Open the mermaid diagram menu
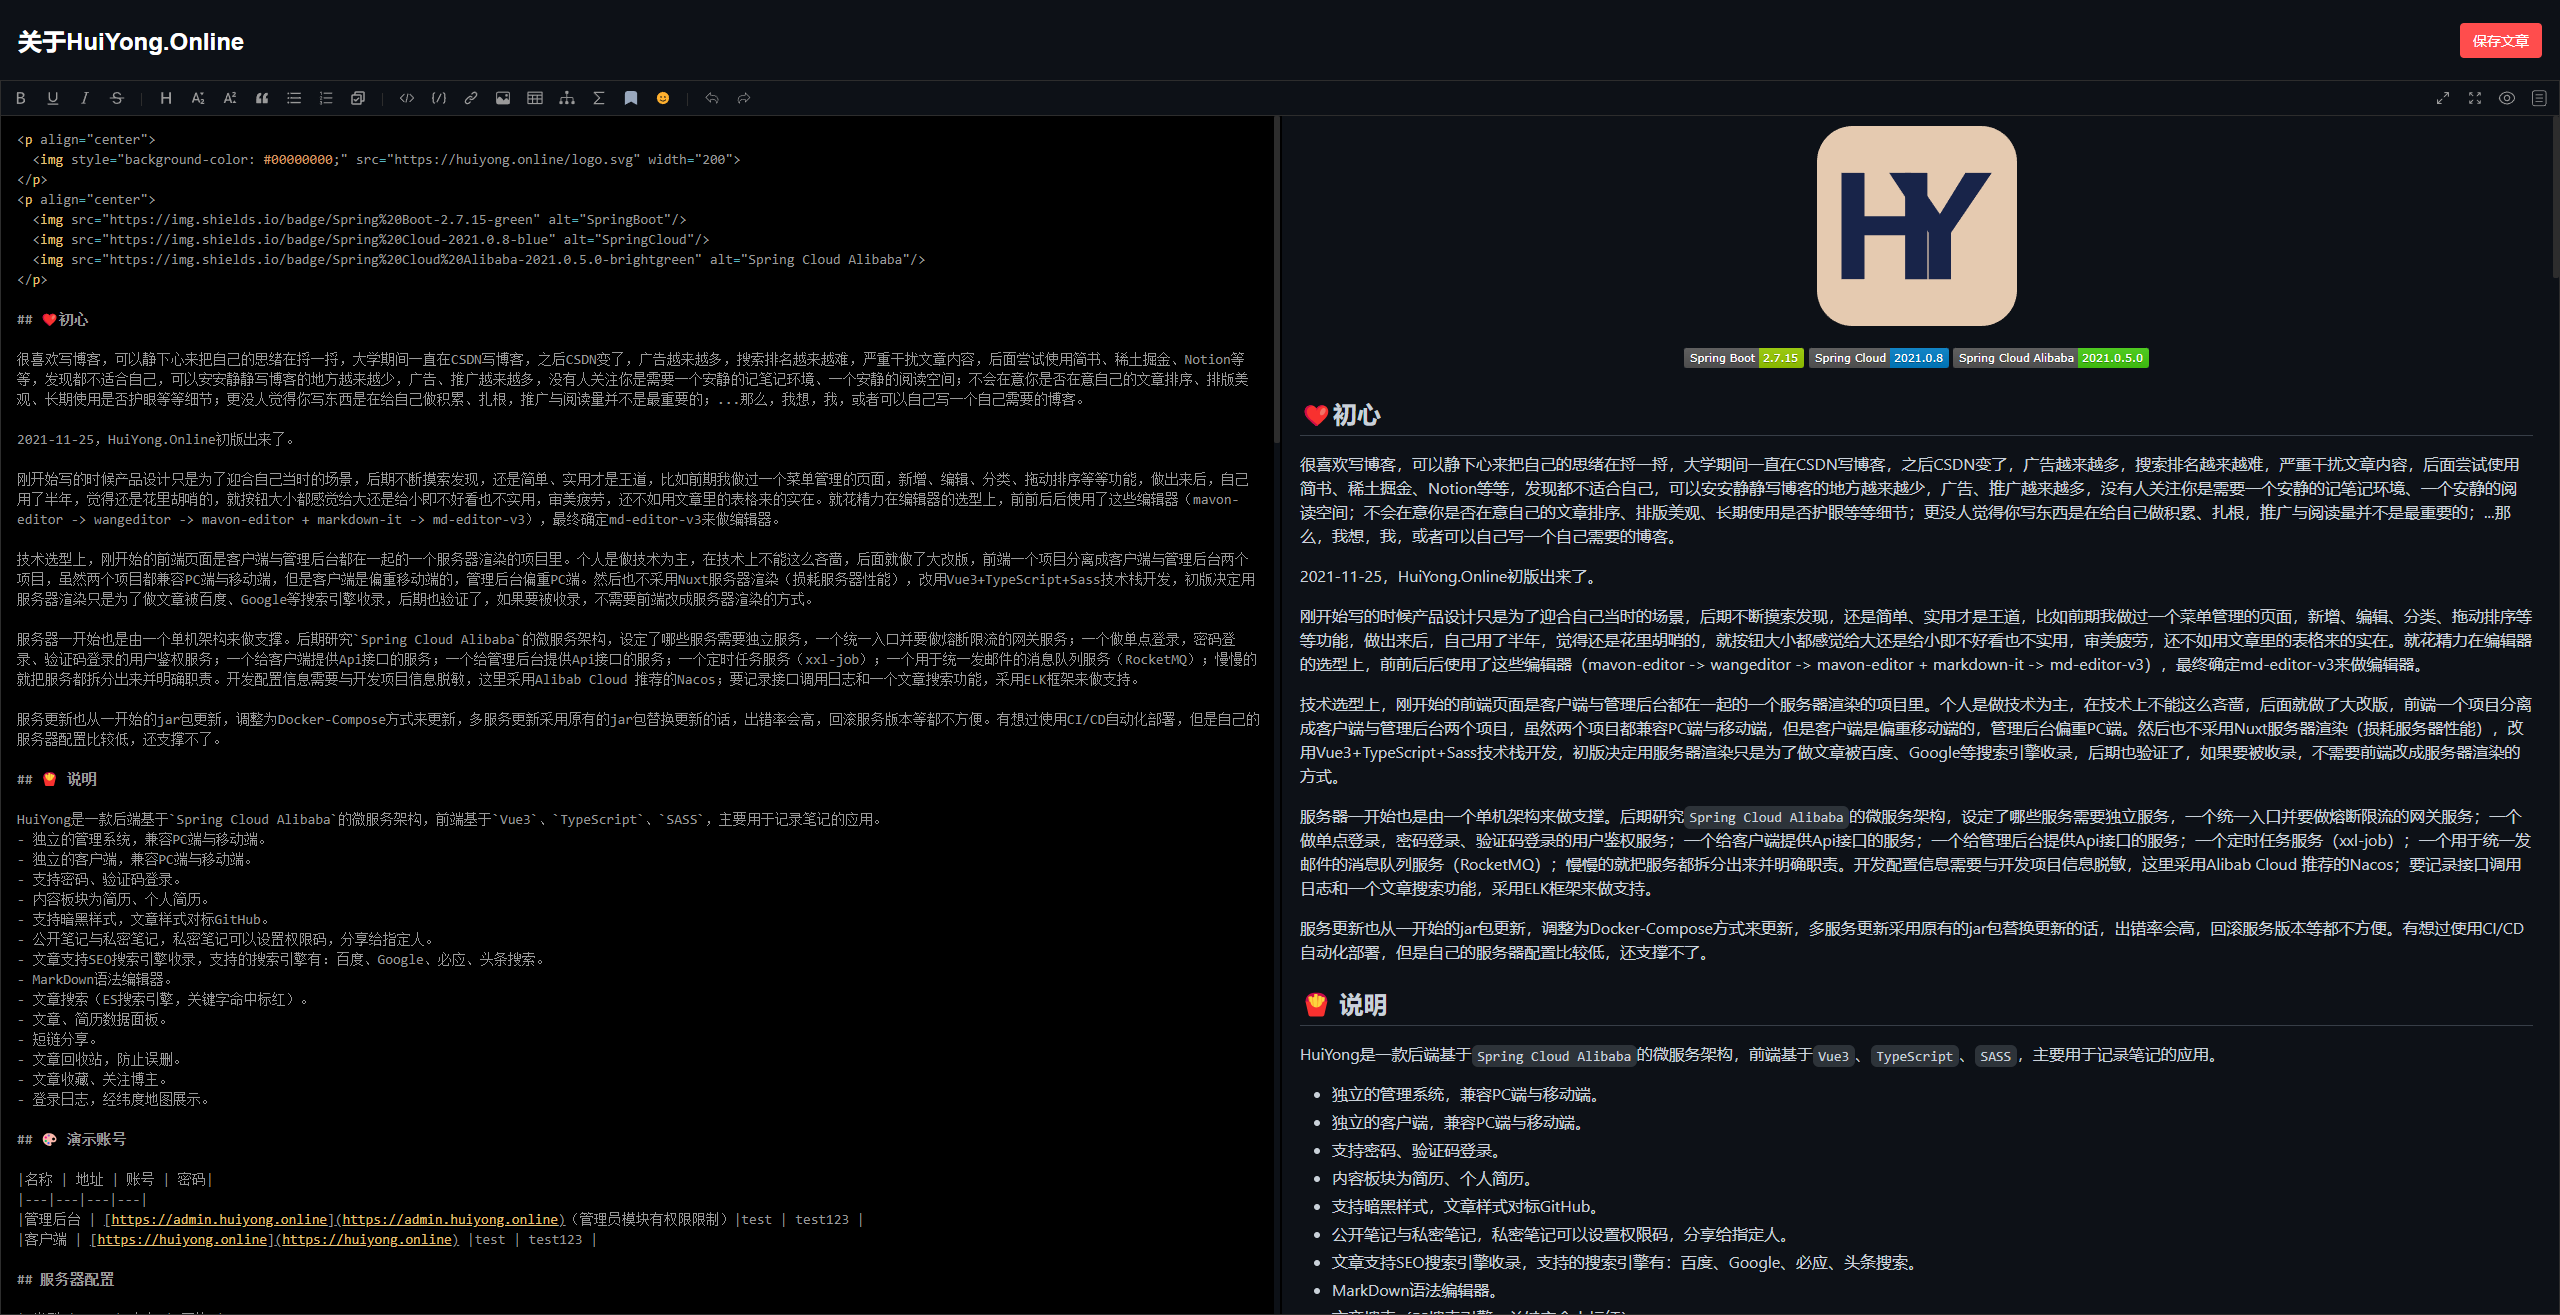 567,98
